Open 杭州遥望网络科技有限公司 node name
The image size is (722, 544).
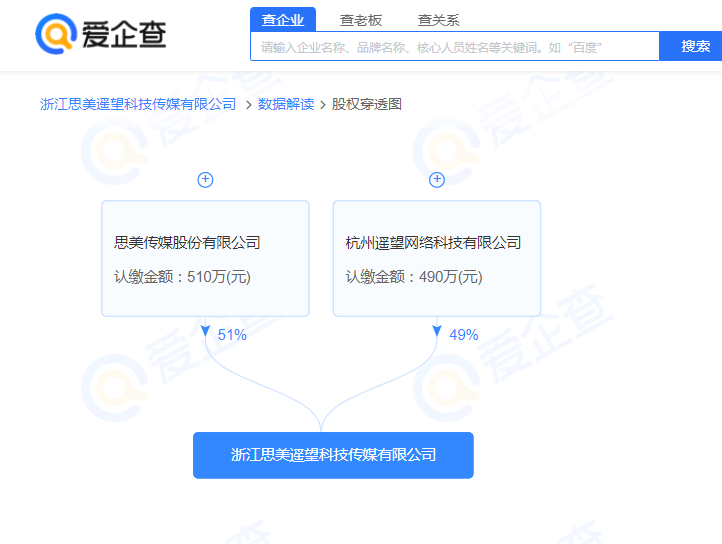pos(433,242)
